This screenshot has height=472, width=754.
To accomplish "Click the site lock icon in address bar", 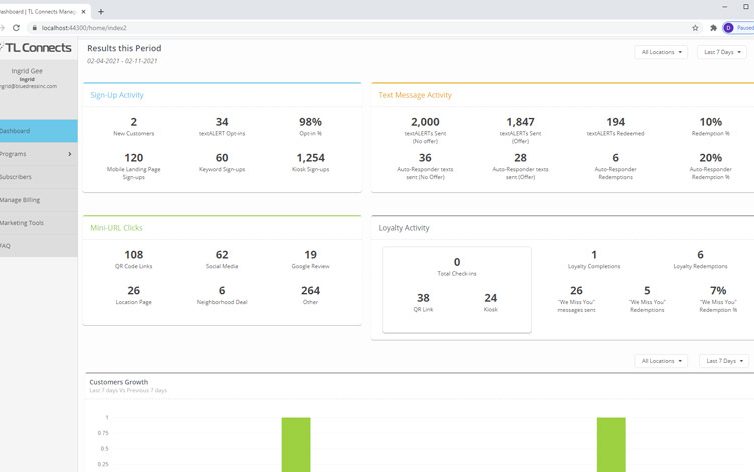I will point(34,28).
